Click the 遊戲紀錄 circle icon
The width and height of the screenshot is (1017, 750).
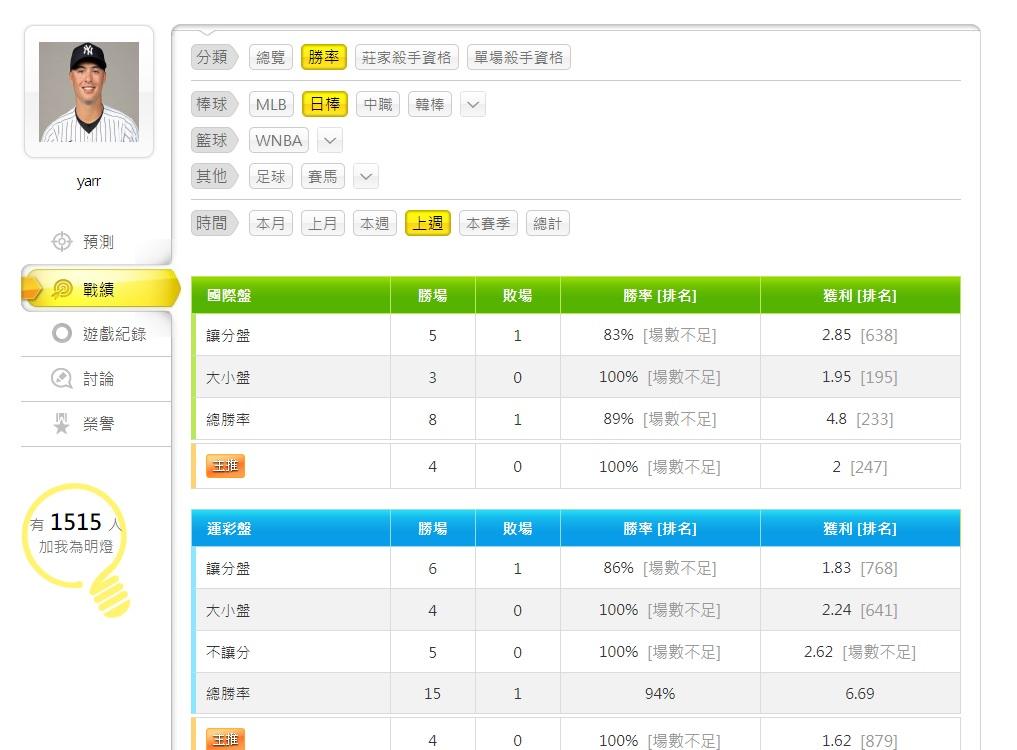[x=62, y=333]
